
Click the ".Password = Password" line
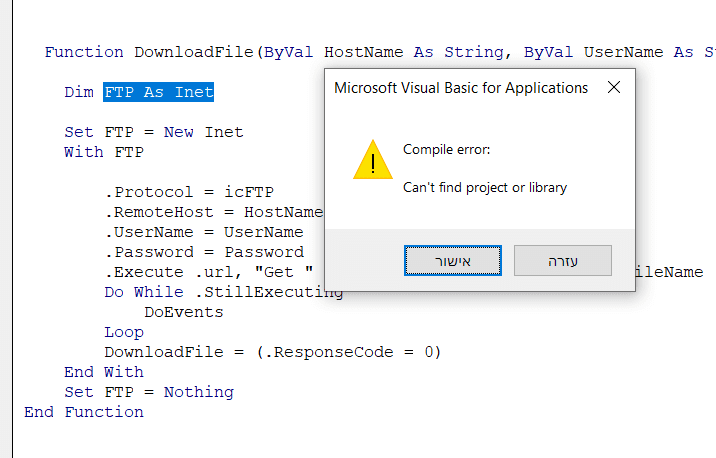tap(203, 252)
